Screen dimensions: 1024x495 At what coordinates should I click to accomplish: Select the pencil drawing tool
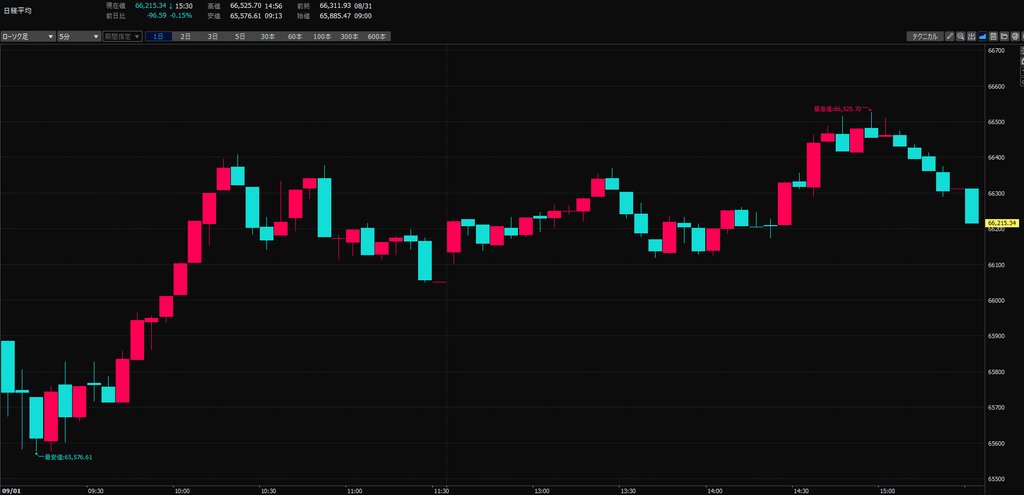click(950, 37)
